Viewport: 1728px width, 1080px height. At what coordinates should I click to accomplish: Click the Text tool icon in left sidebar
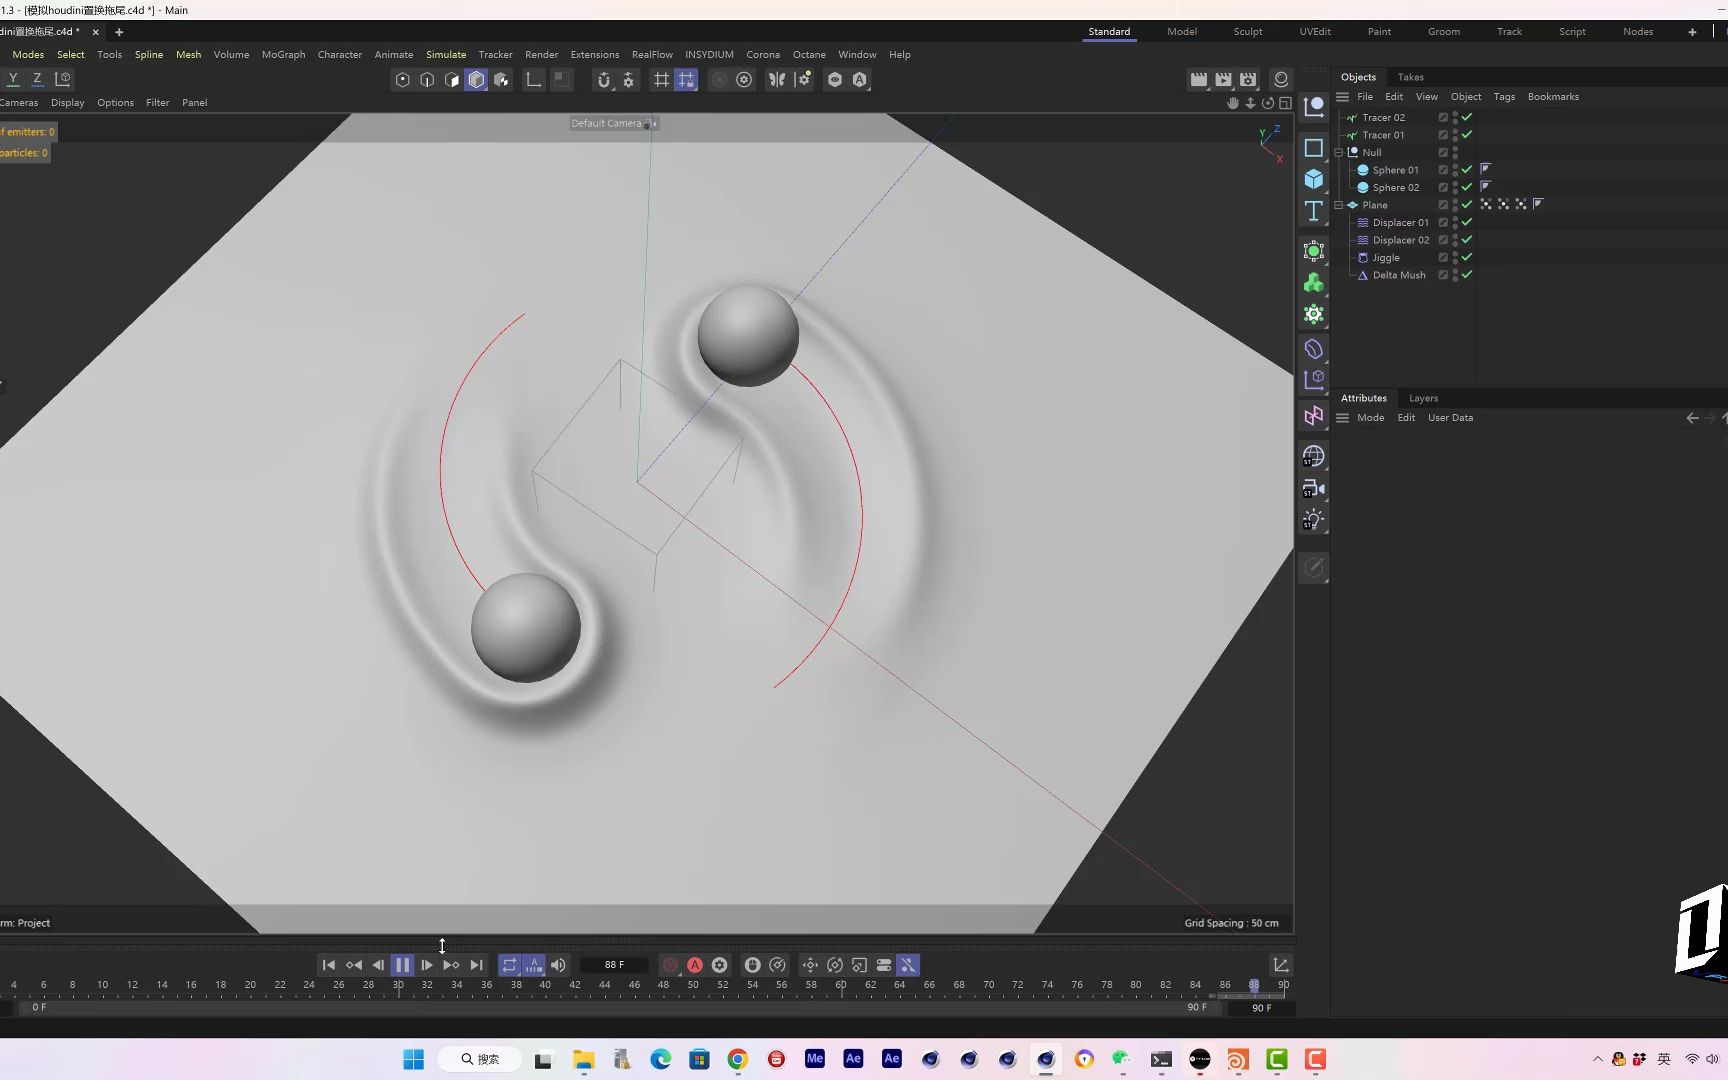pyautogui.click(x=1313, y=207)
